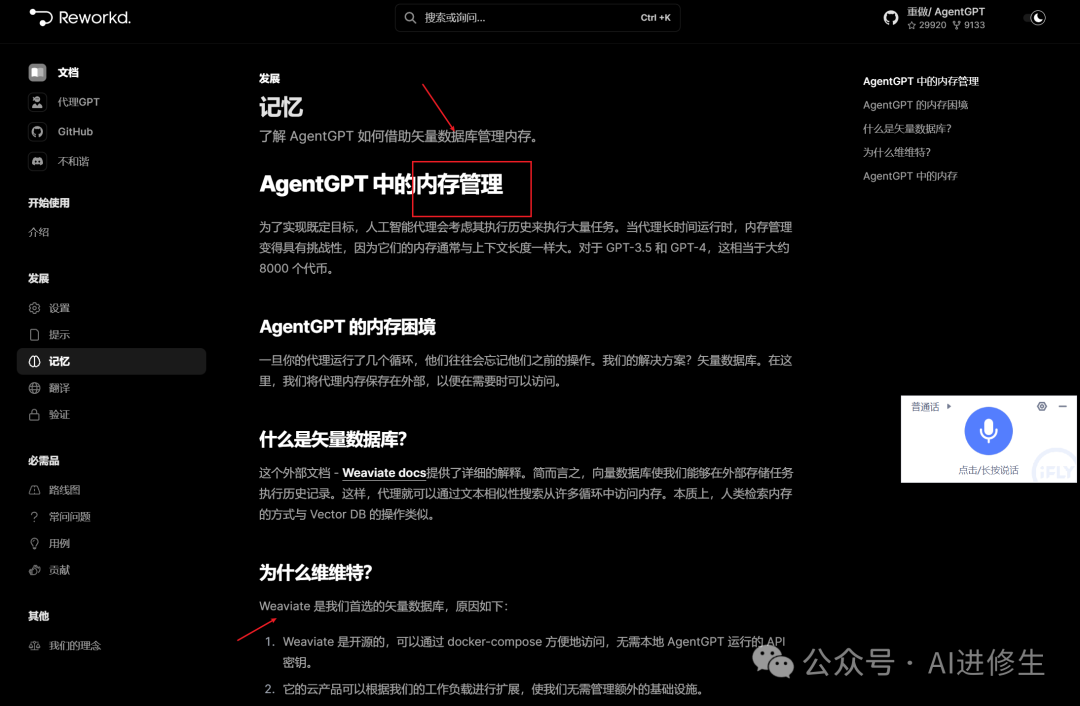Click the Reworkd logo icon
Screen dimensions: 1080x706
pos(41,18)
